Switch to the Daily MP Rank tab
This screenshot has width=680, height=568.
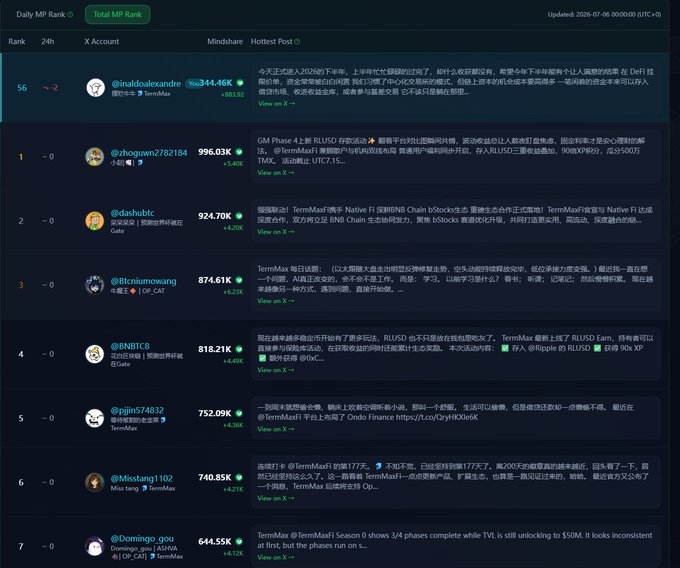(41, 14)
